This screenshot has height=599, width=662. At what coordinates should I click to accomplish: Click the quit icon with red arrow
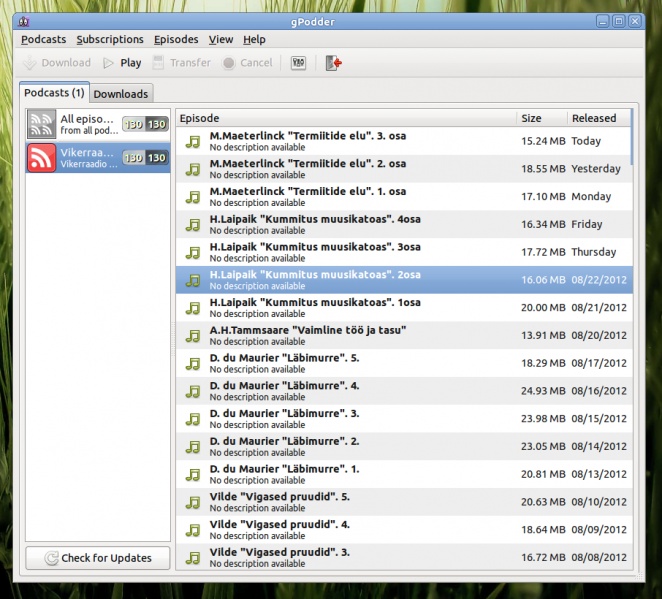334,63
